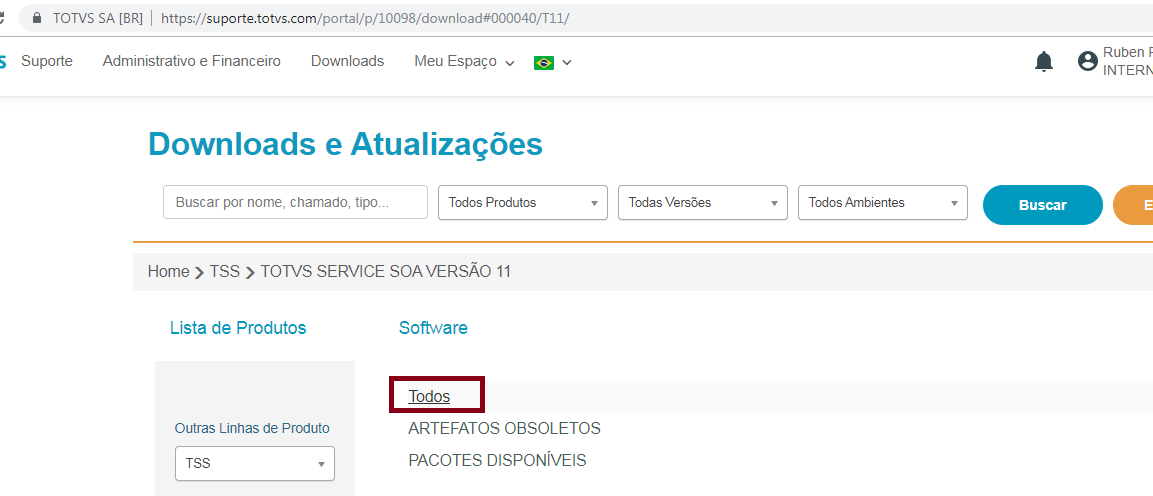Open the TSS product line dropdown
This screenshot has width=1153, height=496.
(254, 464)
